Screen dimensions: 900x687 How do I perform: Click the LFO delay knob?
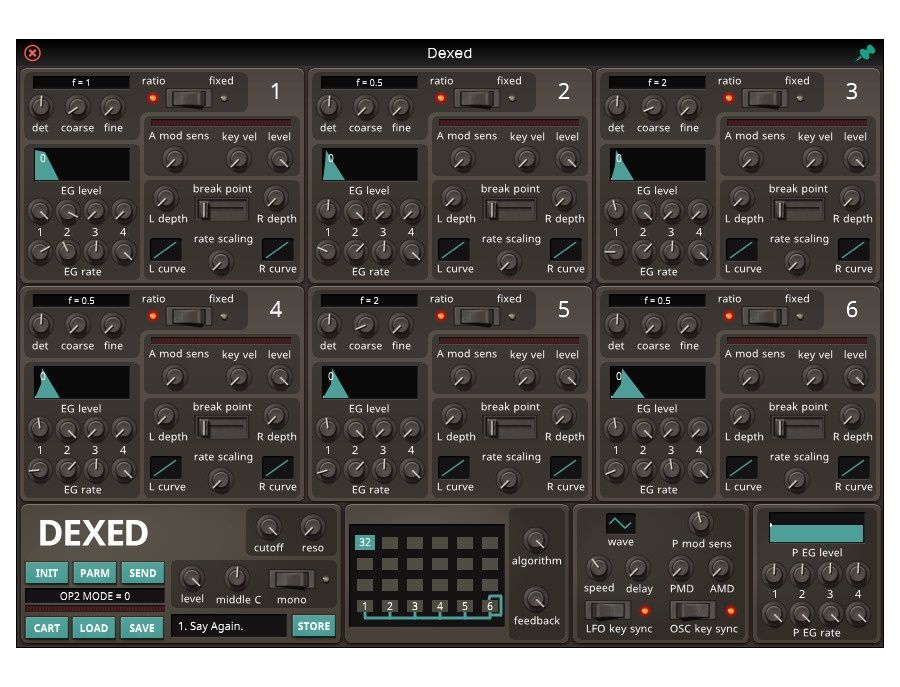click(637, 568)
